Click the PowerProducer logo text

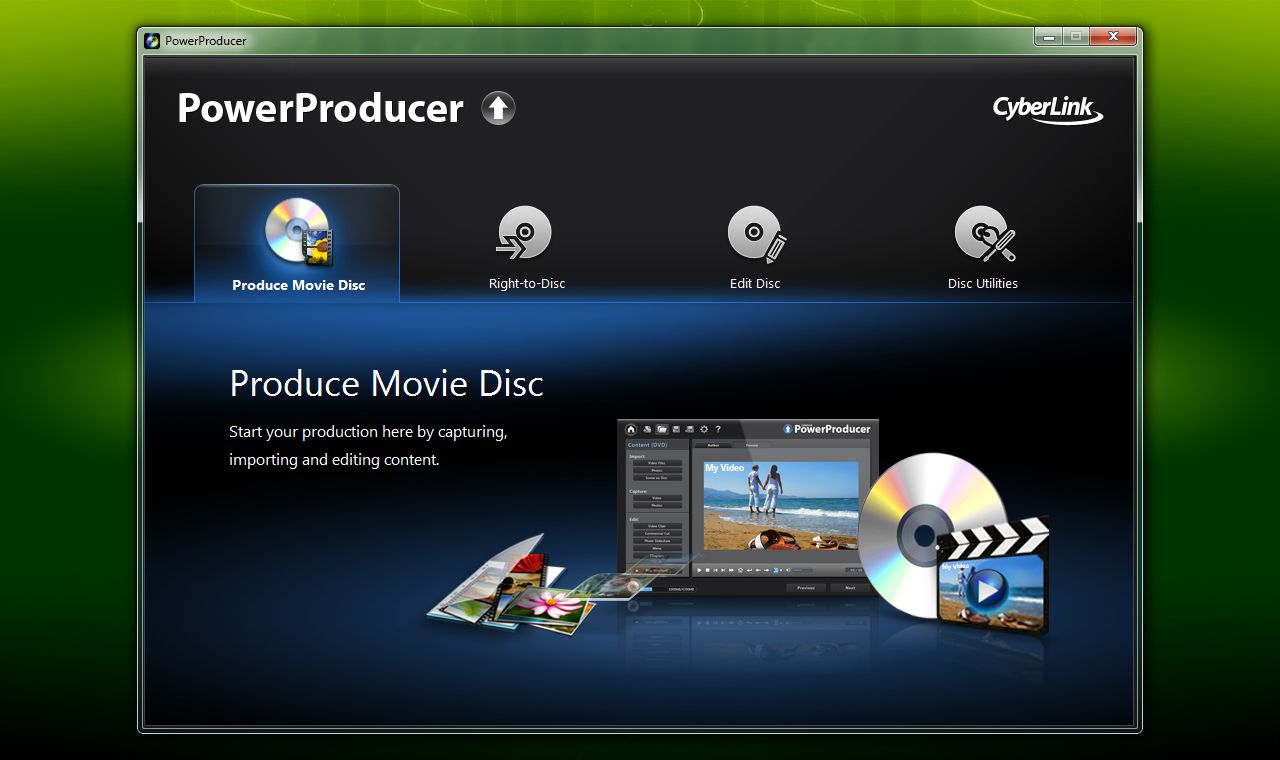(320, 108)
